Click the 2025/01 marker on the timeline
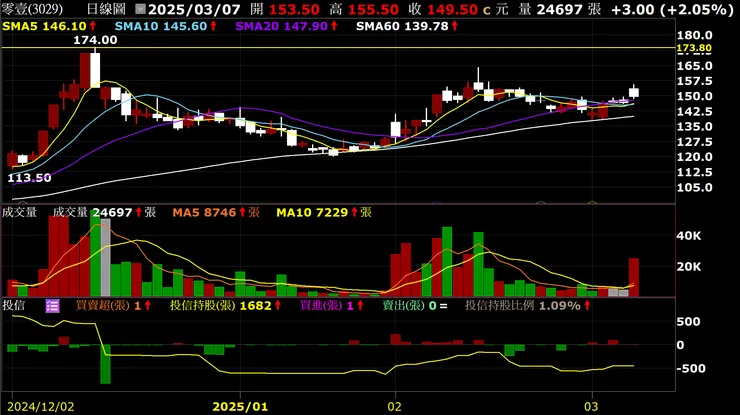This screenshot has height=415, width=740. pos(240,407)
